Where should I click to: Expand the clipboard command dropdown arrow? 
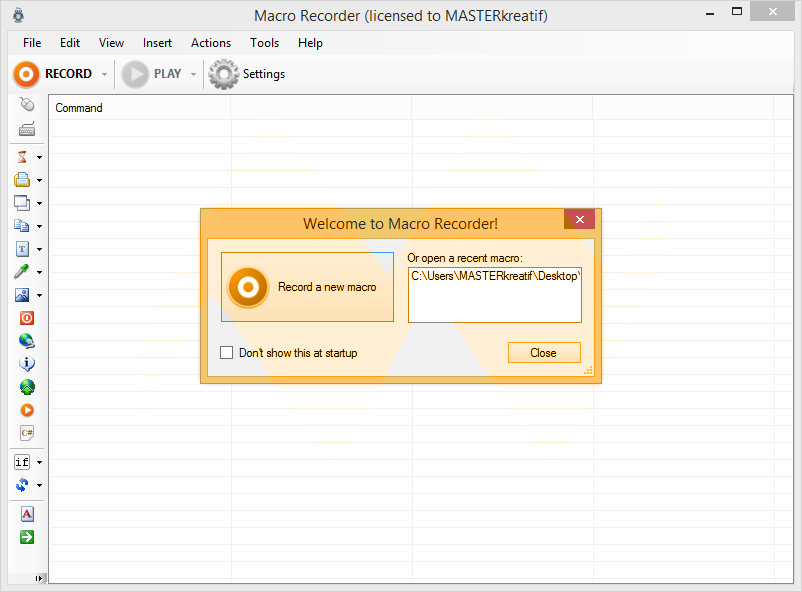coord(39,226)
